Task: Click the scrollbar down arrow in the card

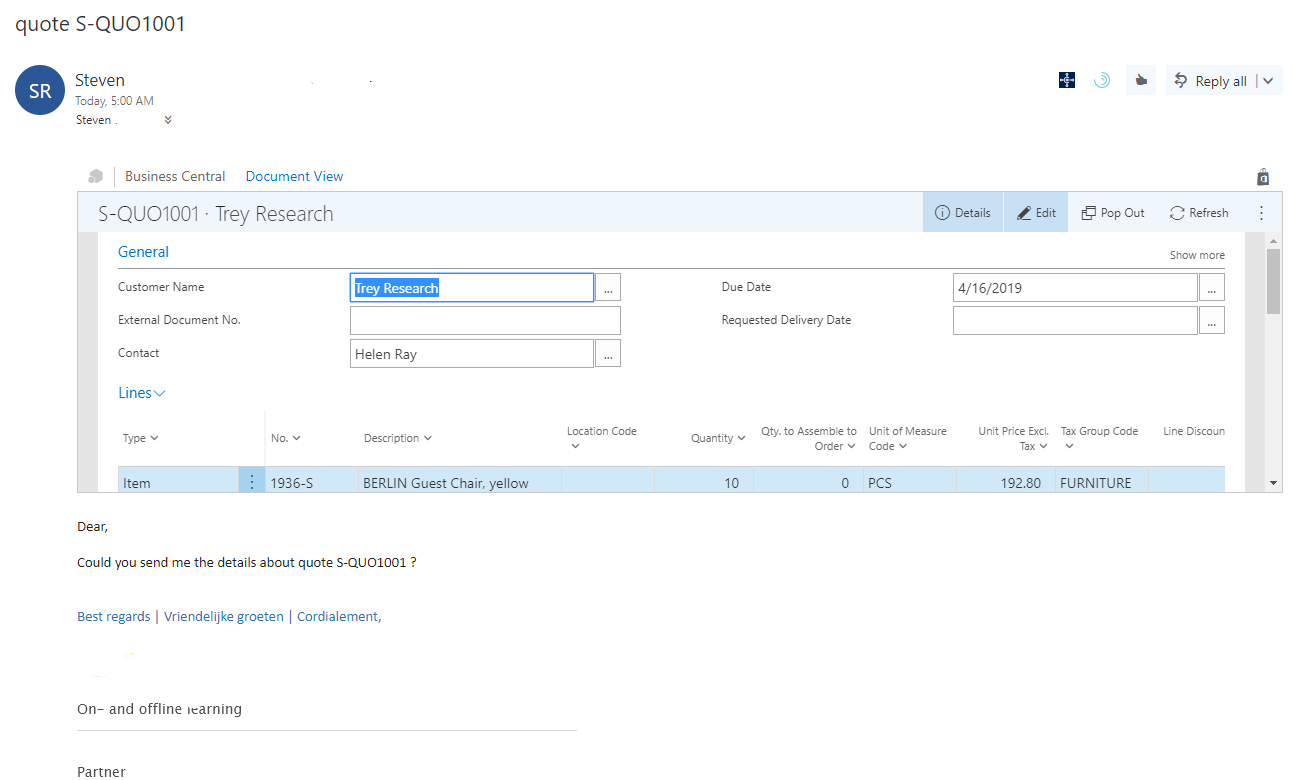Action: (x=1273, y=483)
